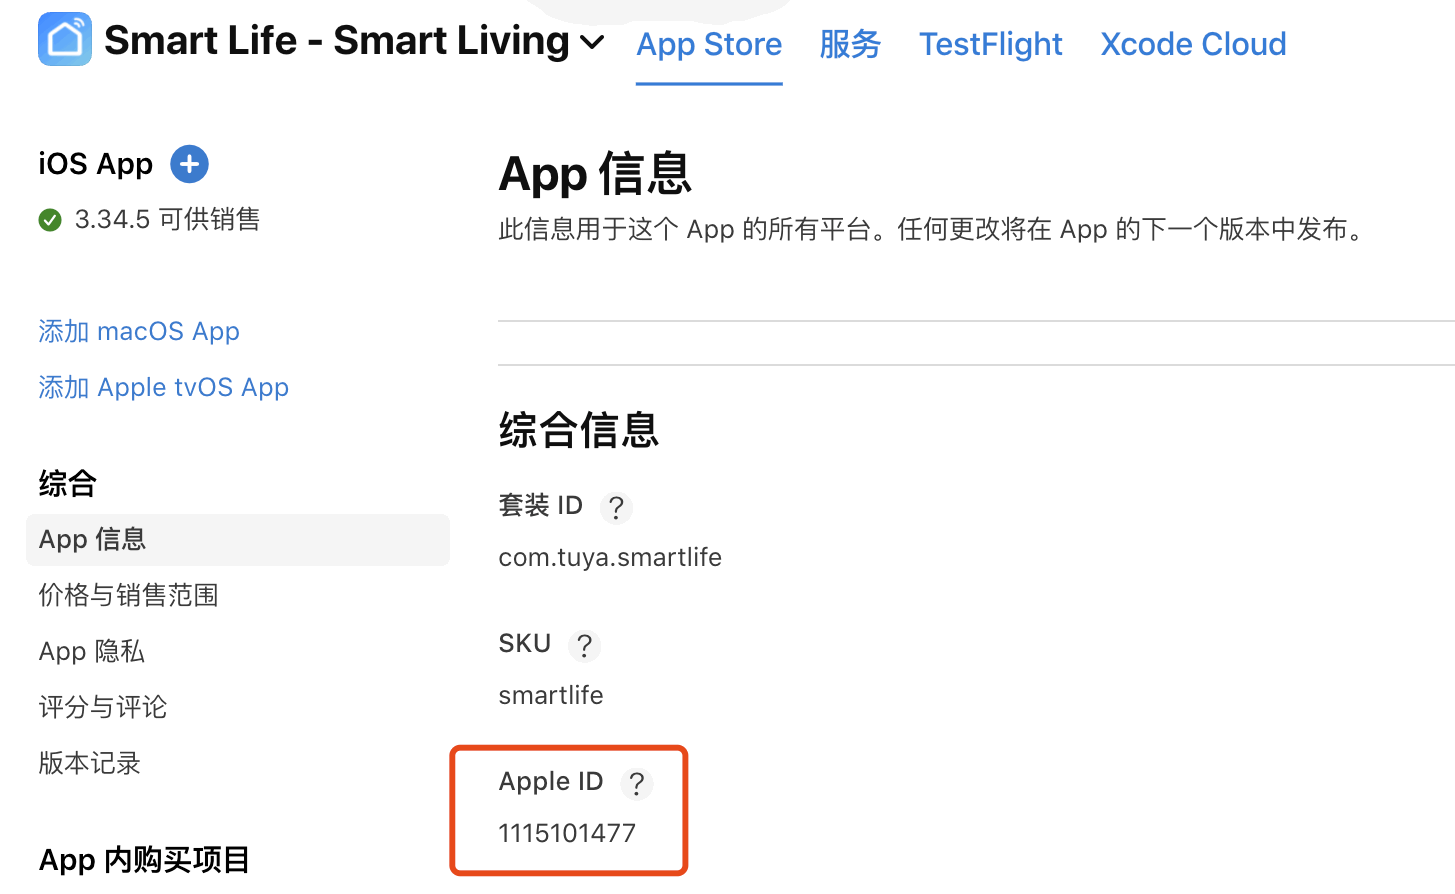This screenshot has height=894, width=1455.
Task: Click the green available-for-sale status icon
Action: (50, 220)
